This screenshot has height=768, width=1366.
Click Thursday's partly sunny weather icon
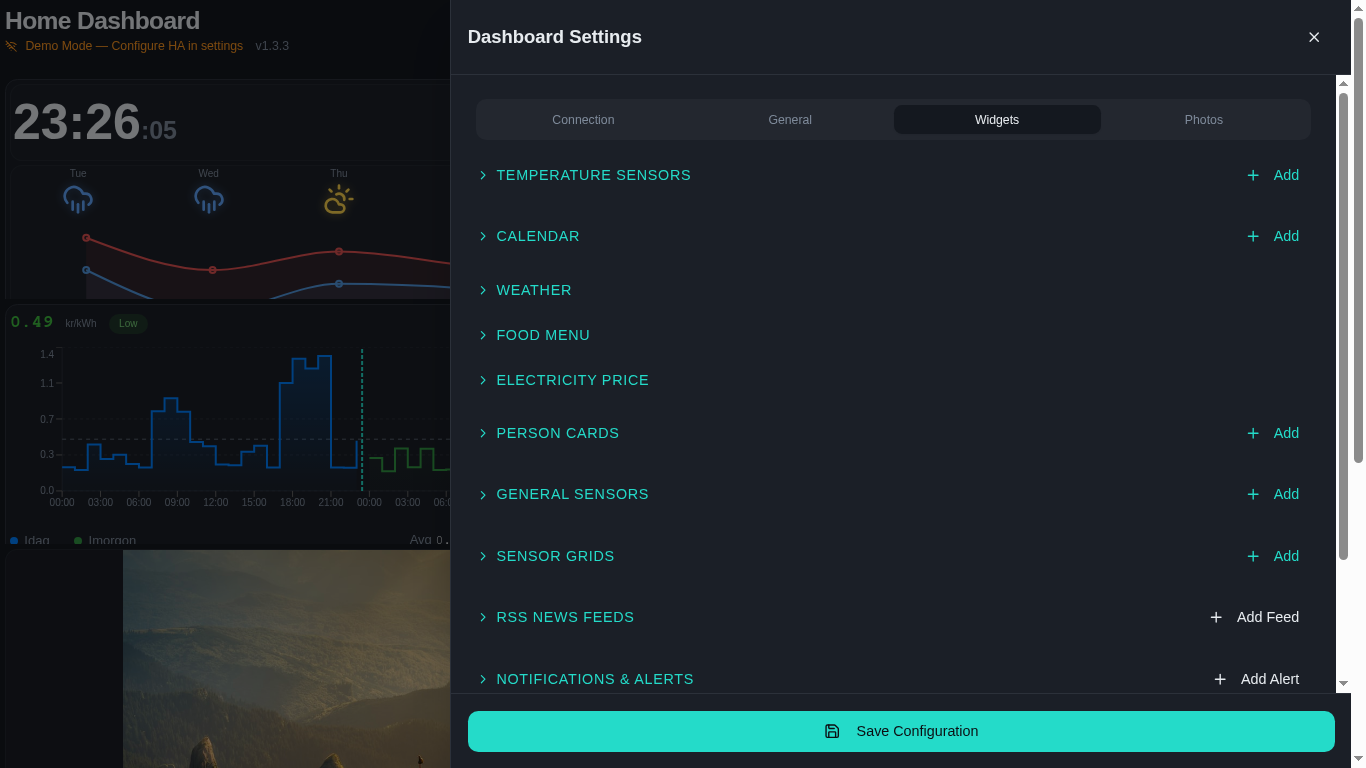tap(339, 199)
